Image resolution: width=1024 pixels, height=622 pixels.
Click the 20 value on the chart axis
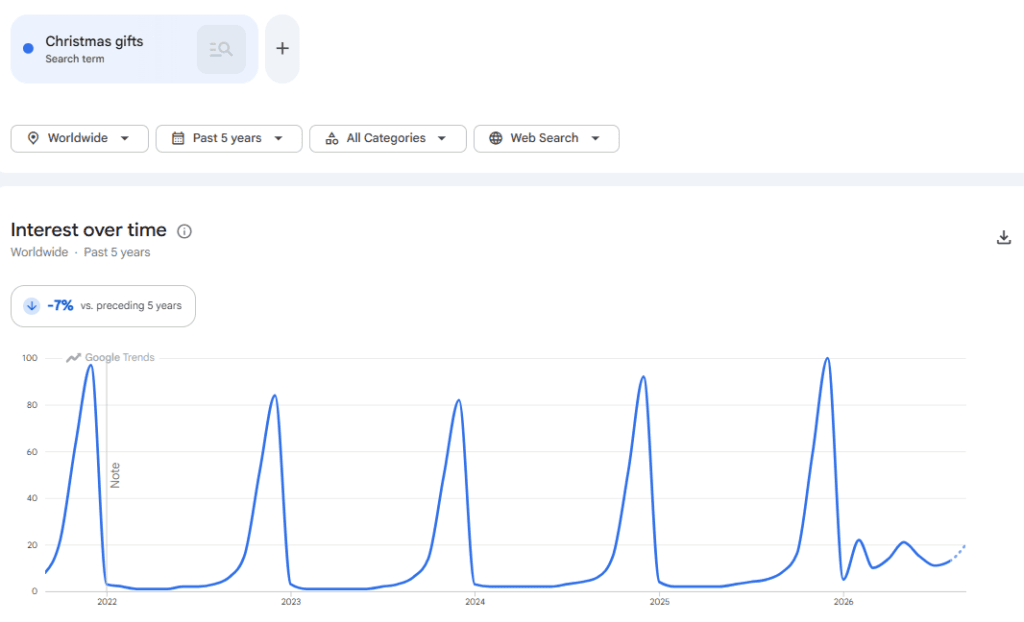click(32, 545)
